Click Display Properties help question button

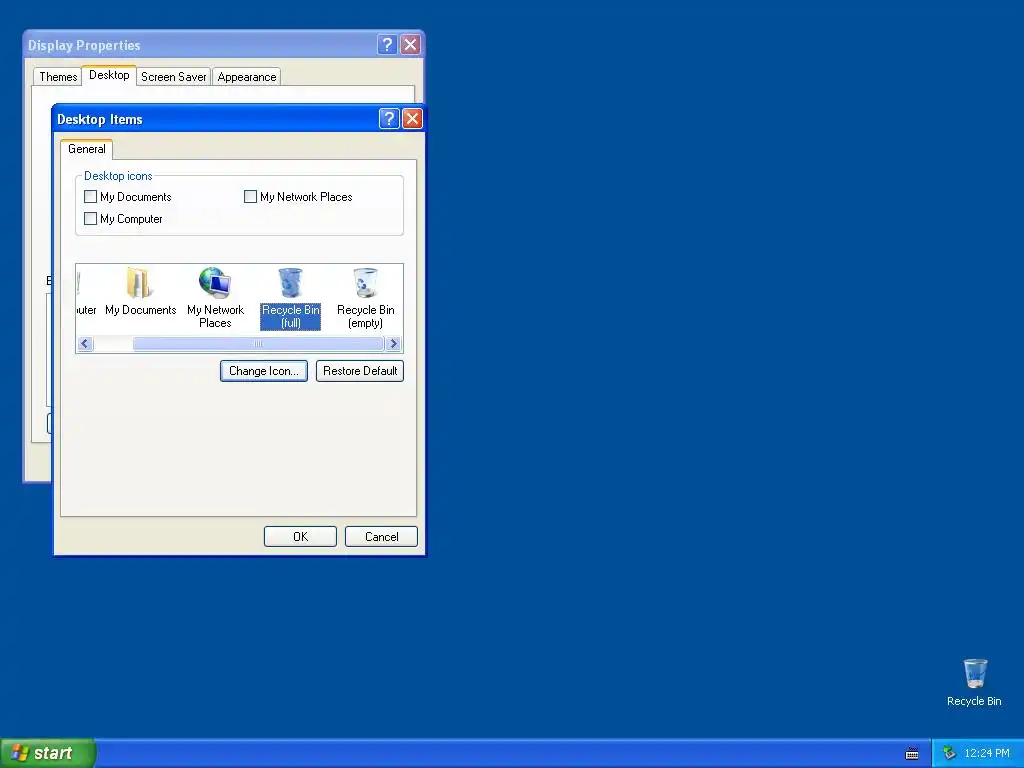[387, 44]
